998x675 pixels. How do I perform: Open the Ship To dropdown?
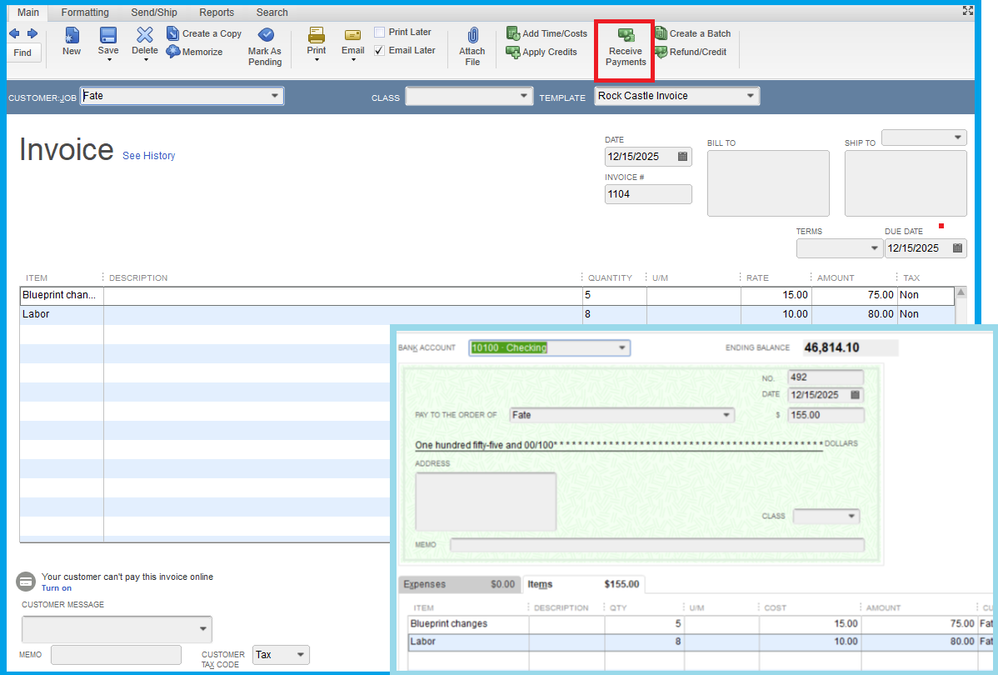(957, 137)
